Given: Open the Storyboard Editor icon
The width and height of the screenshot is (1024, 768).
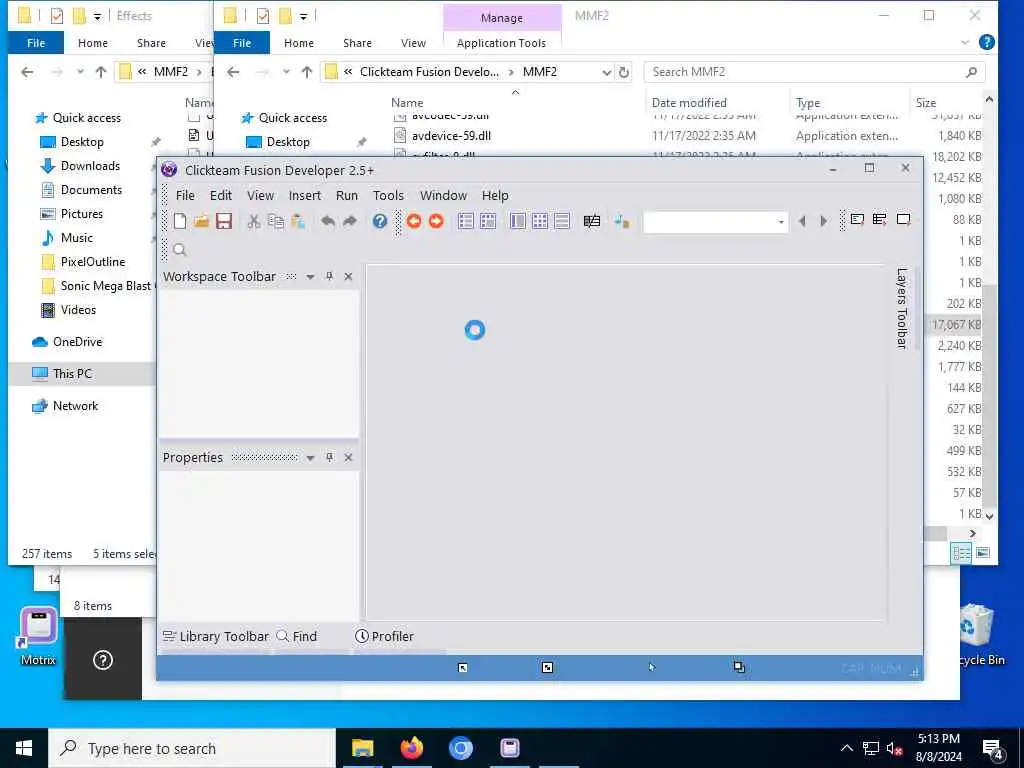Looking at the screenshot, I should [466, 221].
